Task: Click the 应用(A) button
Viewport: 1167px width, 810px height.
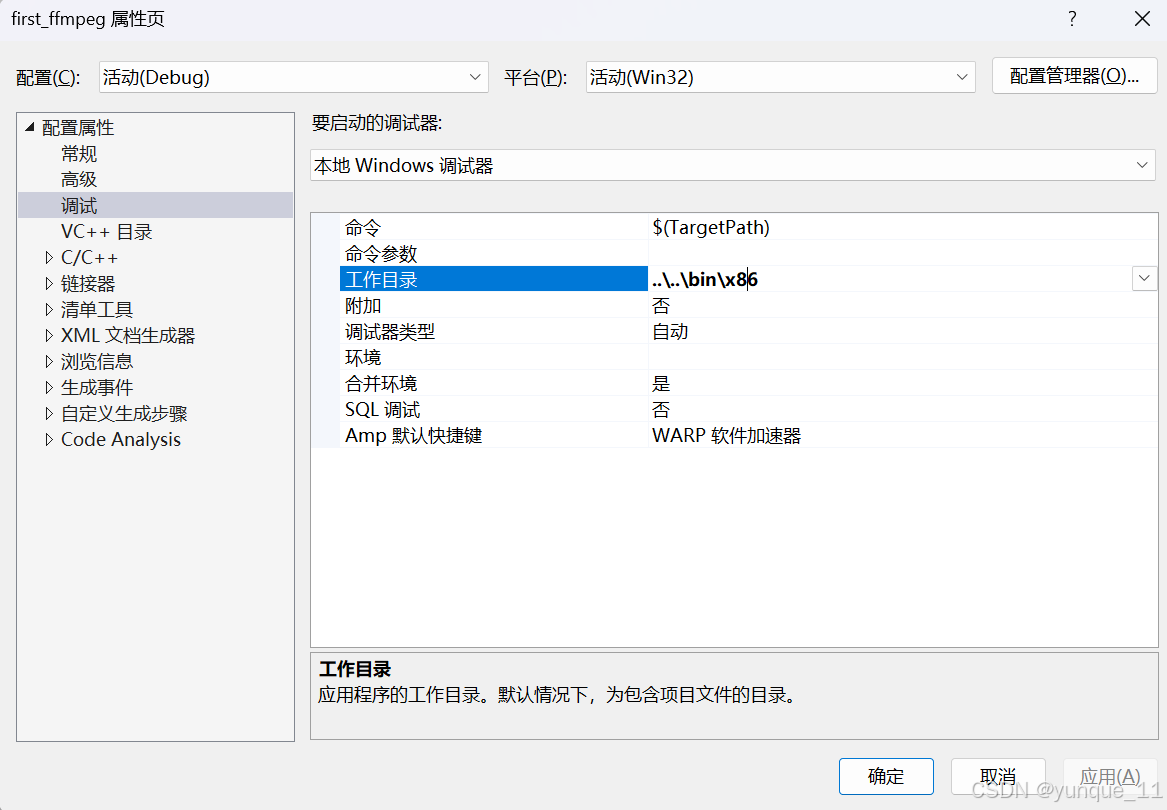Action: [x=1110, y=776]
